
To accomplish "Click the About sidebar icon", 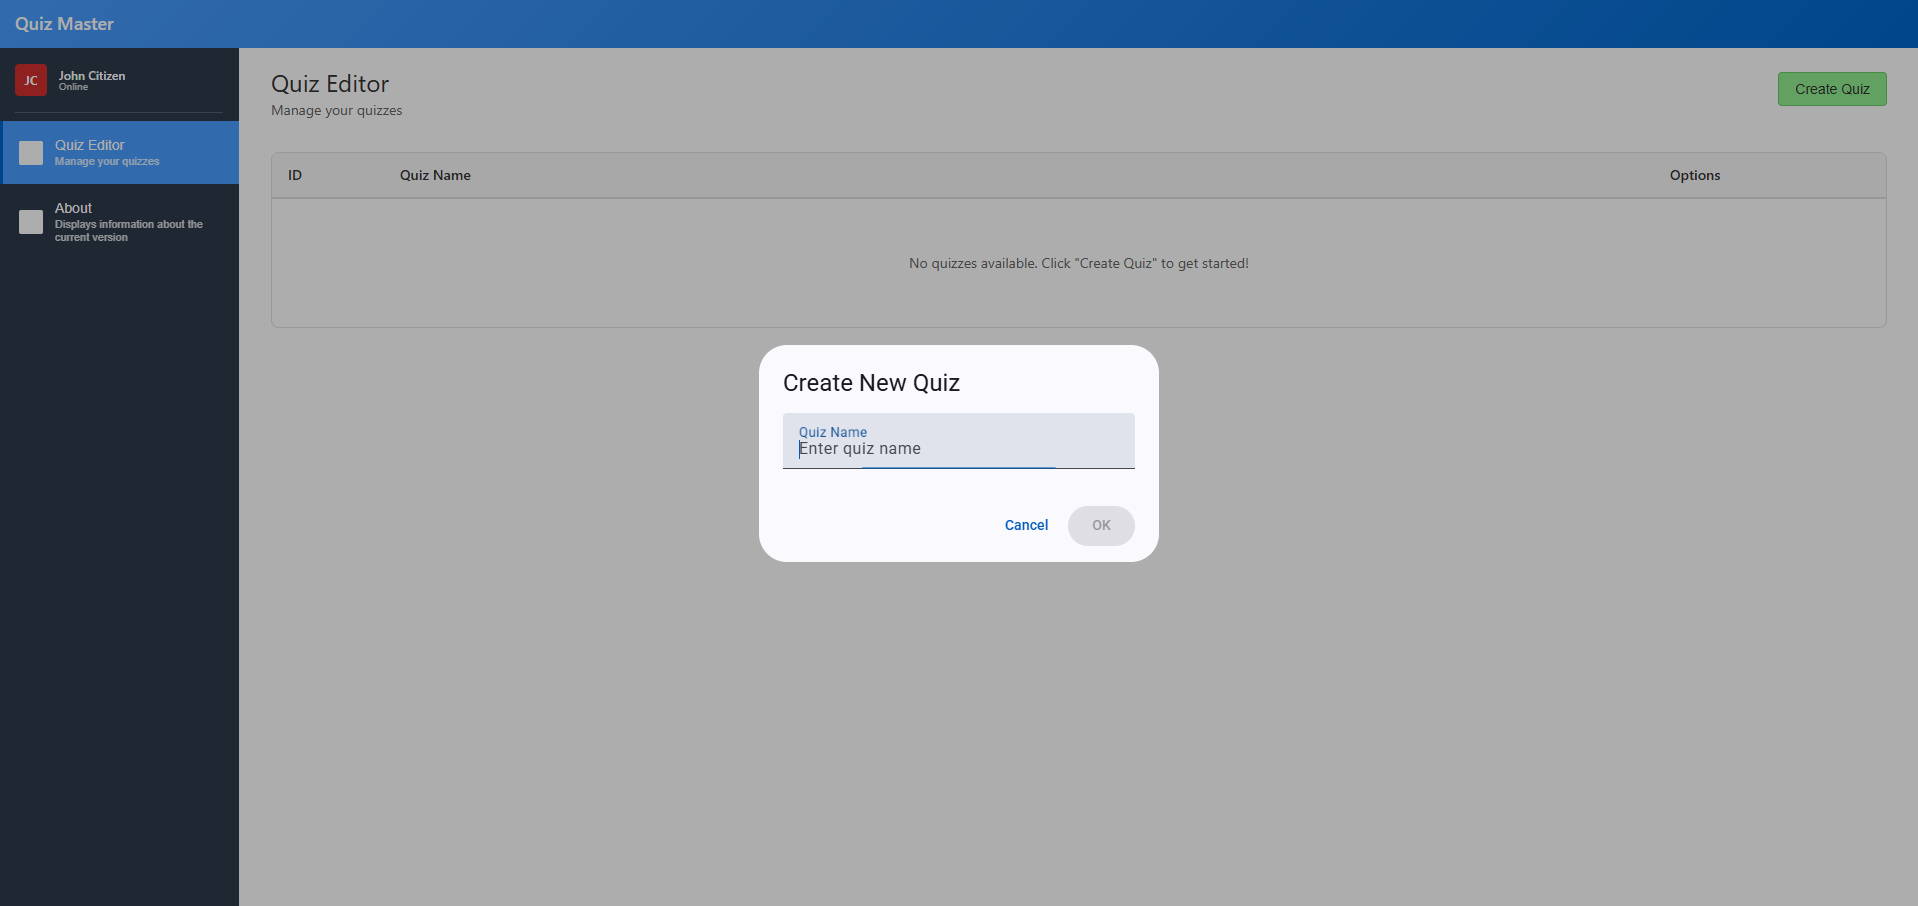I will (31, 222).
